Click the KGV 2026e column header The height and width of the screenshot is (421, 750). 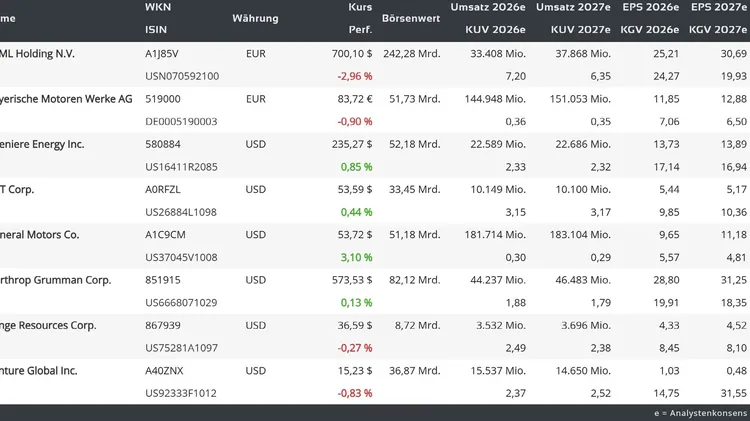coord(650,30)
